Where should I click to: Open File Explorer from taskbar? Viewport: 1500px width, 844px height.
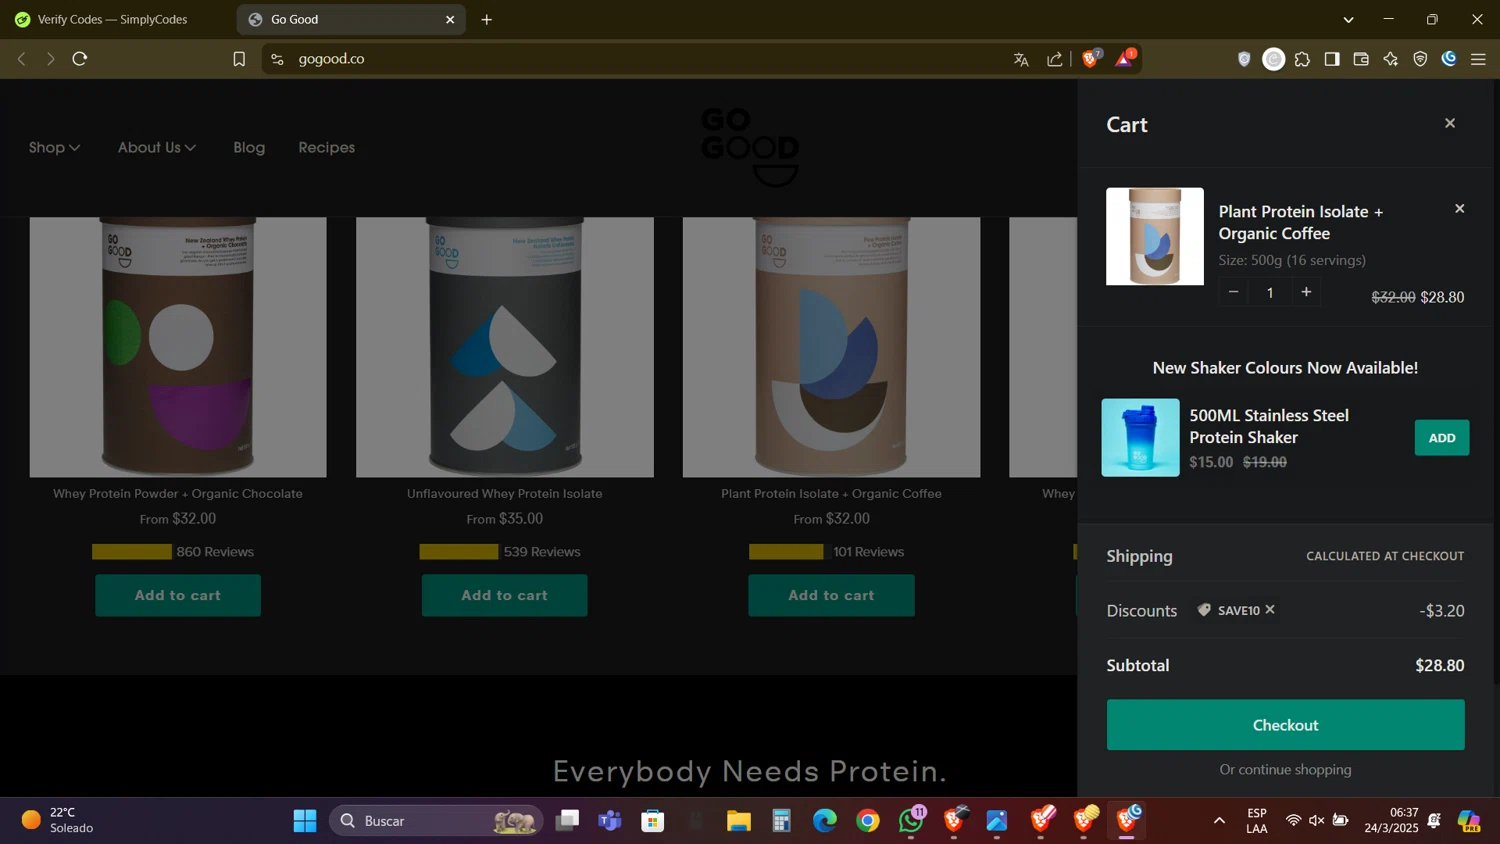coord(739,821)
